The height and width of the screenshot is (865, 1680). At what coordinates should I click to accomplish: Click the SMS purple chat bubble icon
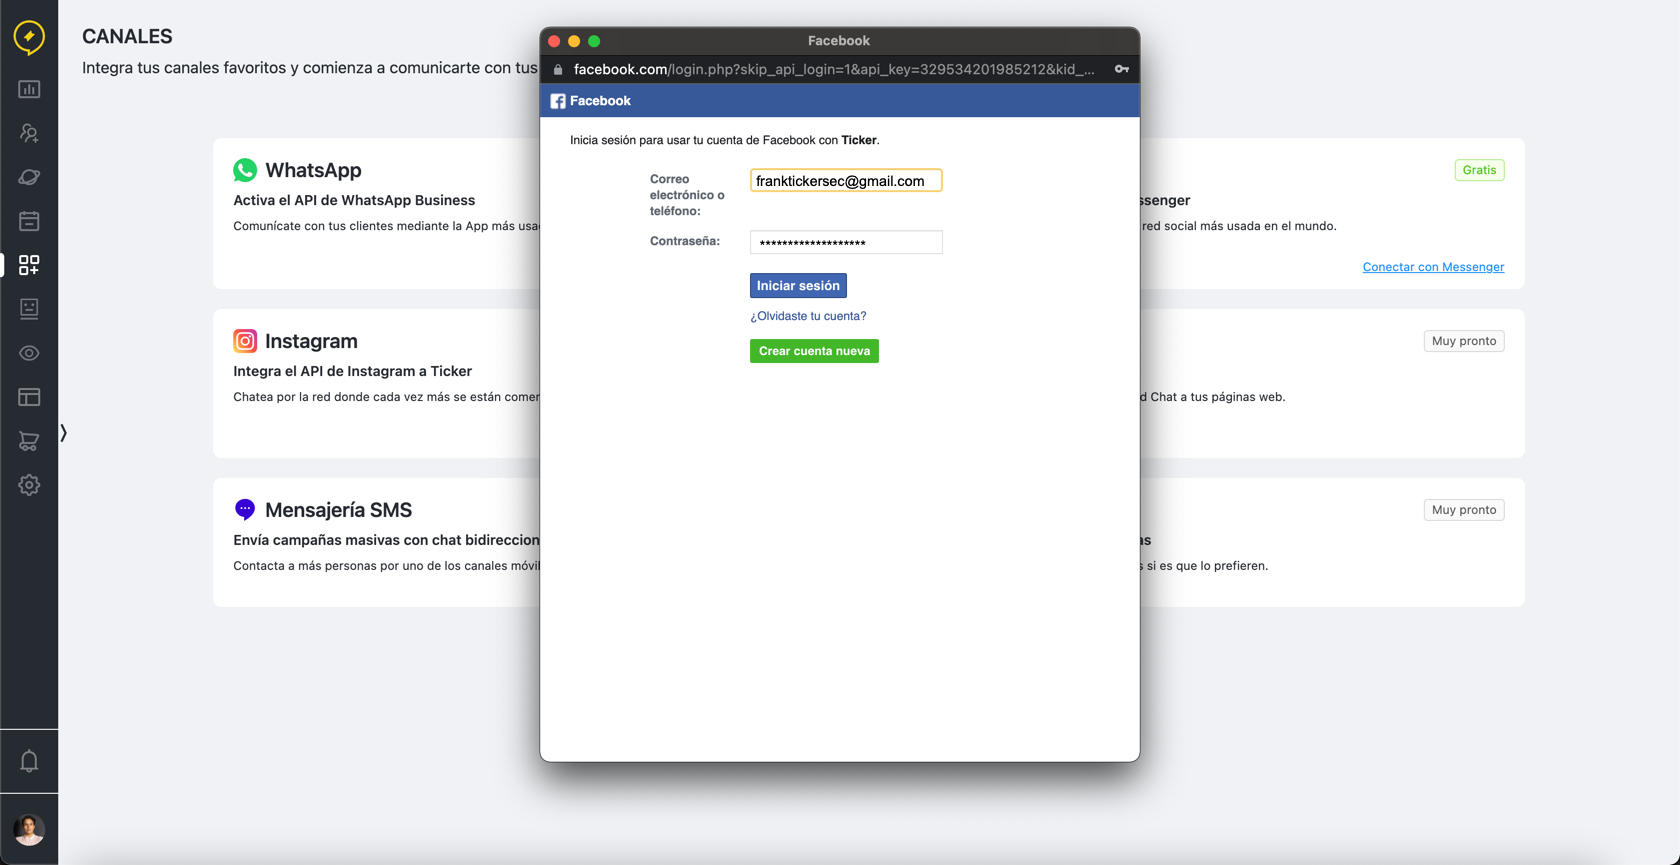pyautogui.click(x=245, y=510)
